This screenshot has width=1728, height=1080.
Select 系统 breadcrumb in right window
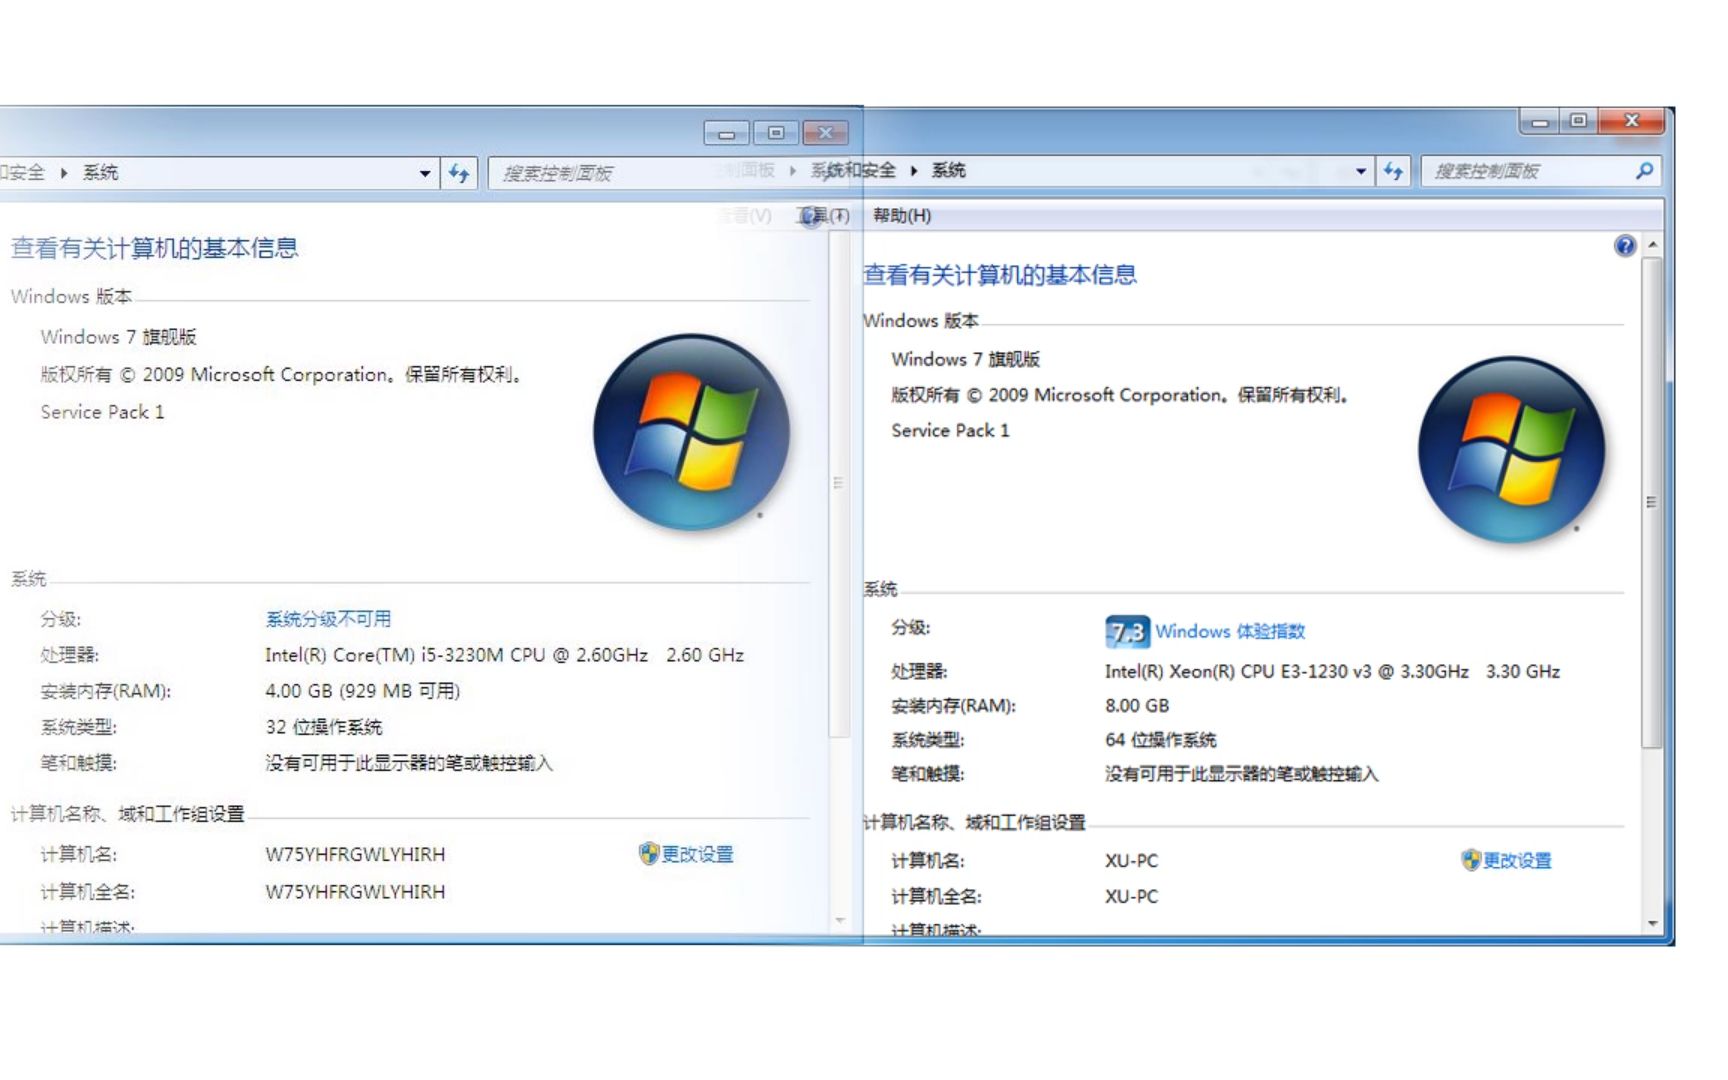(x=949, y=171)
